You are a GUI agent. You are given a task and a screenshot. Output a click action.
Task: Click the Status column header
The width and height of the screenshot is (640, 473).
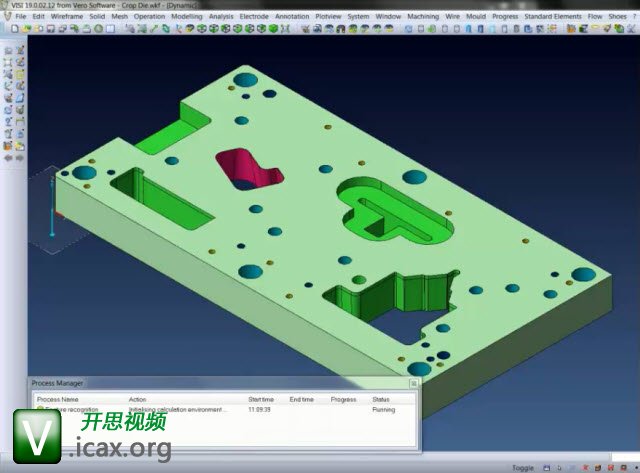[x=381, y=399]
